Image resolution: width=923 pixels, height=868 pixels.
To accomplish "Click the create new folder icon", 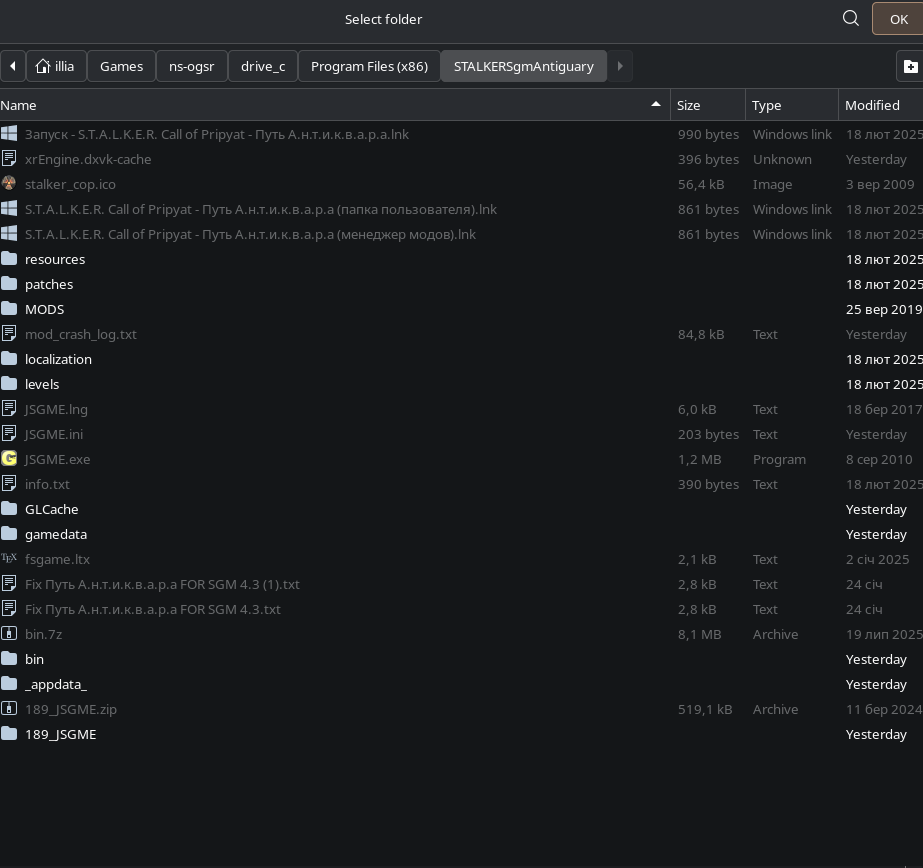I will 910,66.
